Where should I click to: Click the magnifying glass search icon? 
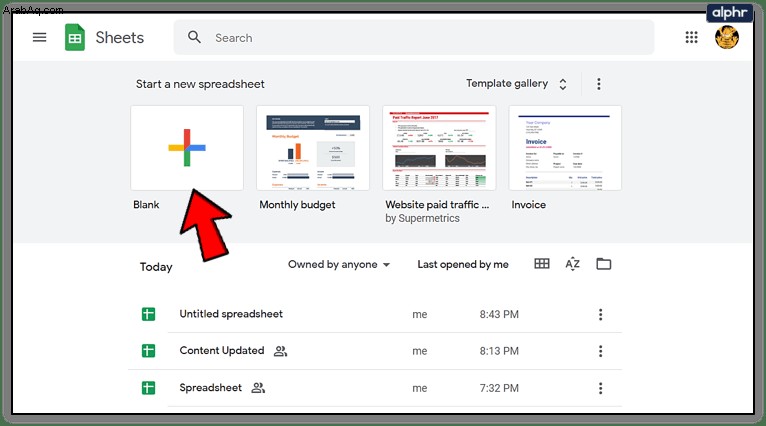(194, 37)
